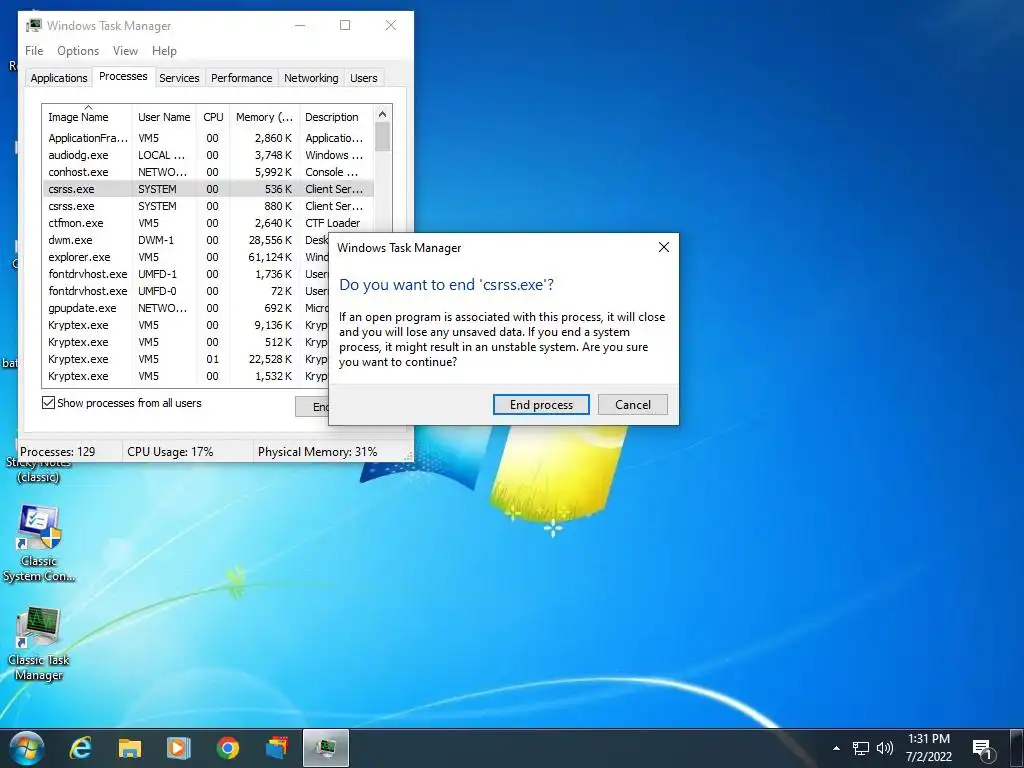Screen dimensions: 1024x768
Task: Open File Explorer taskbar icon
Action: (x=130, y=748)
